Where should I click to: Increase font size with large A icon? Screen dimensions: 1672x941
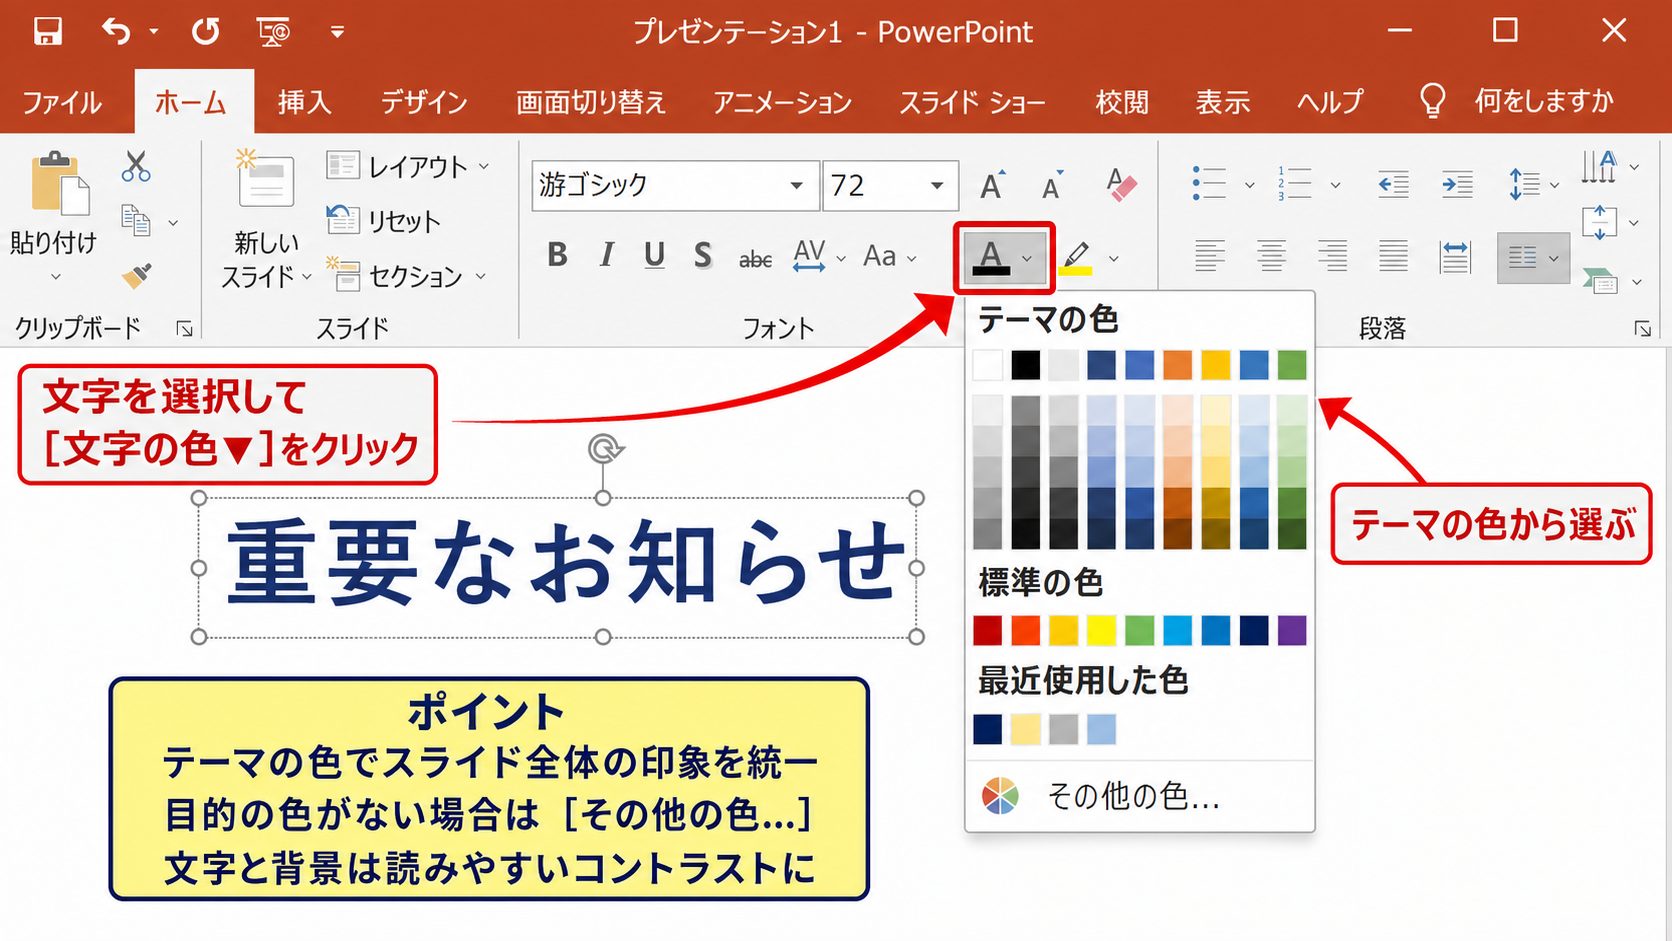tap(992, 185)
